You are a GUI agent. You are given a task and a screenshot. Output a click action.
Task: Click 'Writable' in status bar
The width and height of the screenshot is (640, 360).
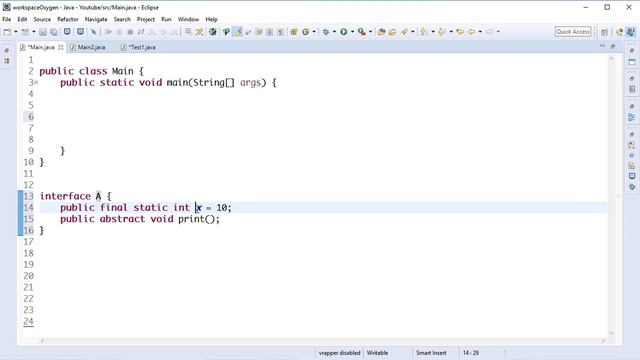coord(377,353)
